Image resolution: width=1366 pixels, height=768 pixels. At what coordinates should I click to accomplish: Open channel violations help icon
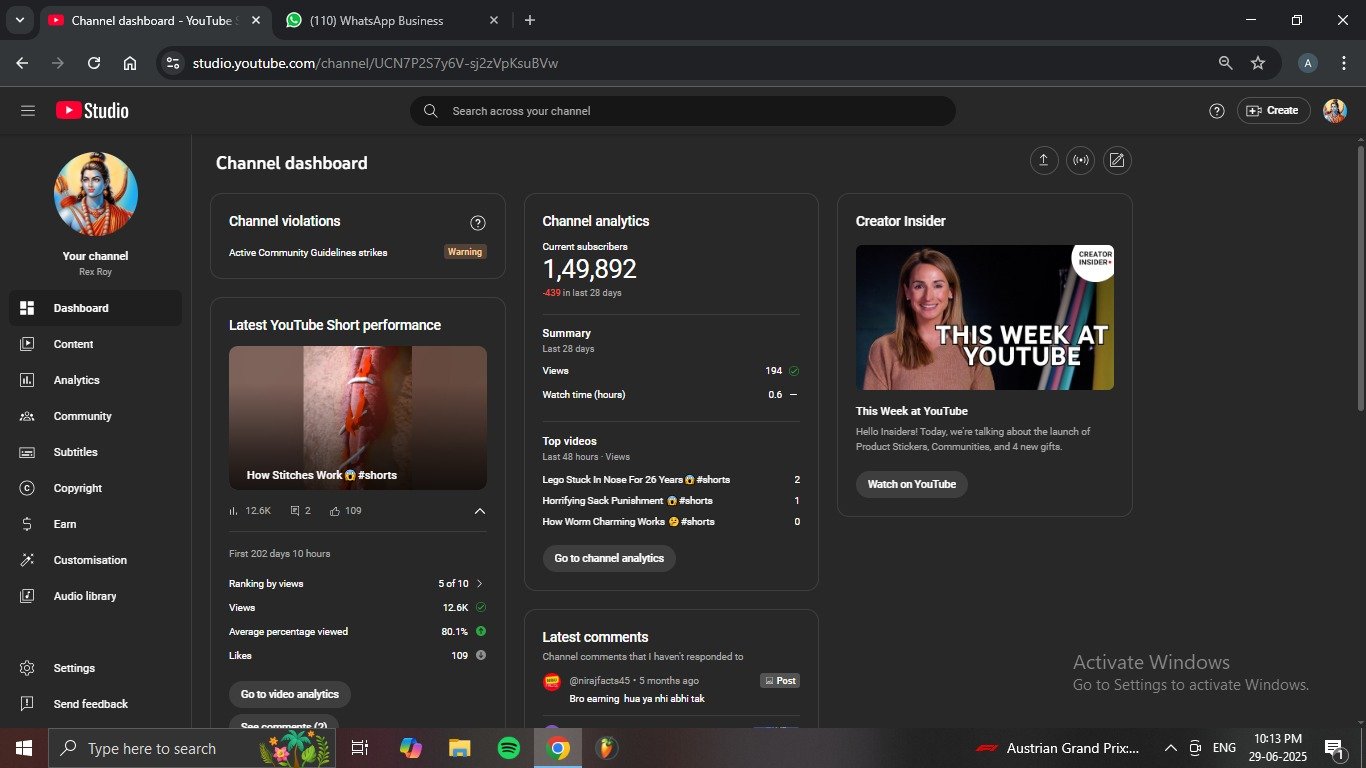click(478, 223)
